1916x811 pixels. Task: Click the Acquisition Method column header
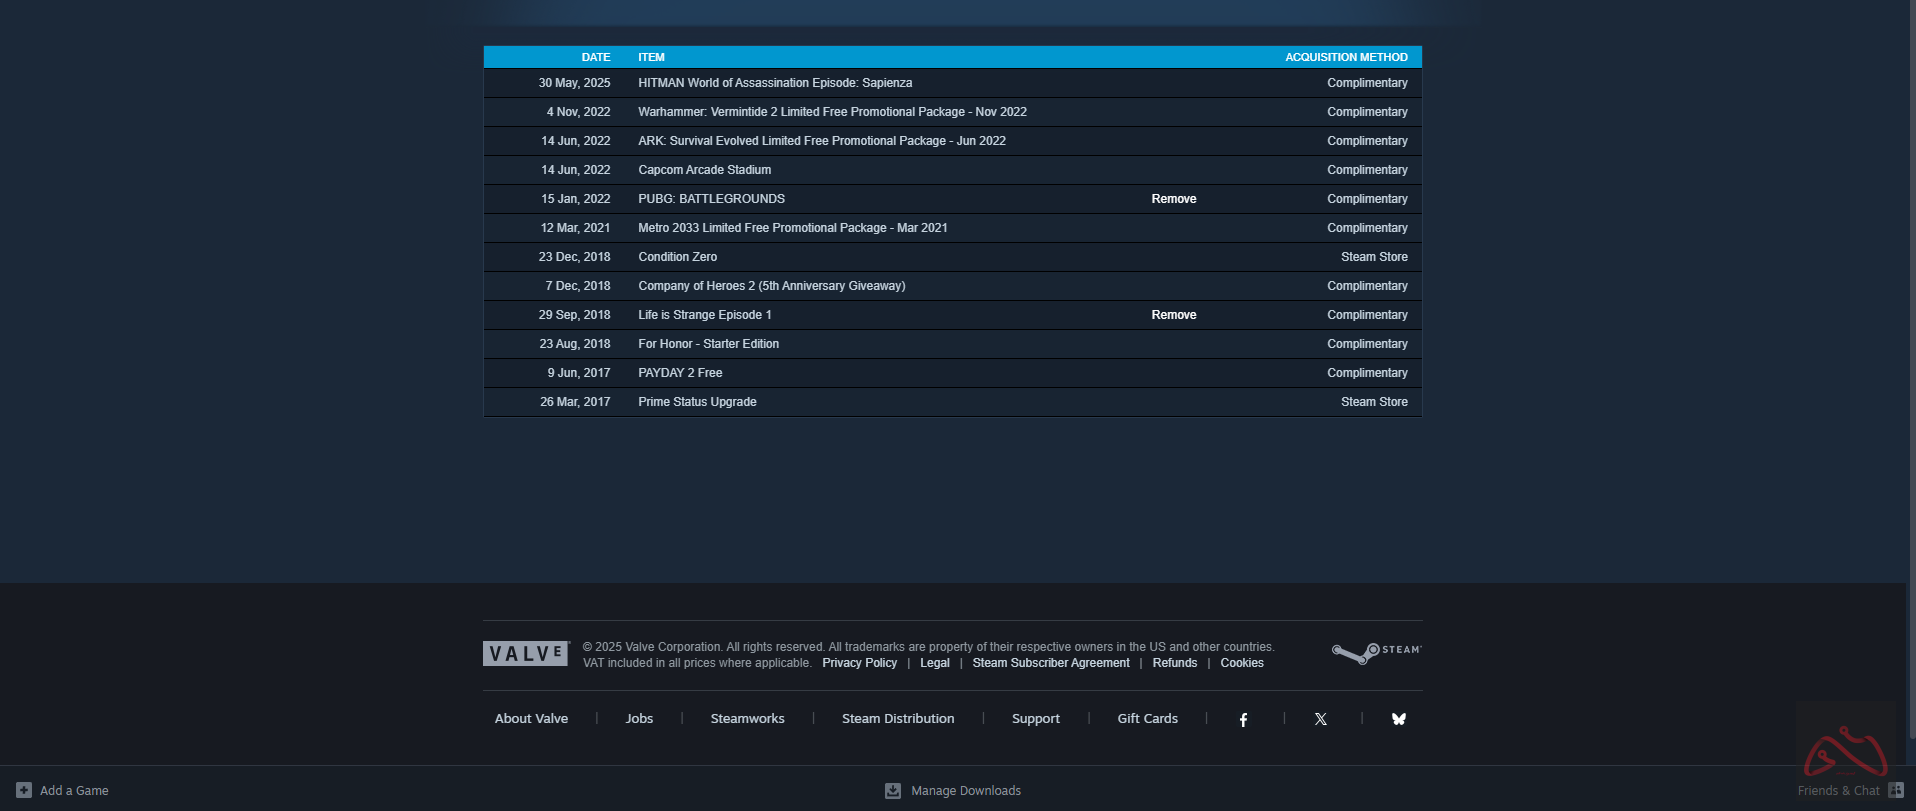pos(1345,57)
